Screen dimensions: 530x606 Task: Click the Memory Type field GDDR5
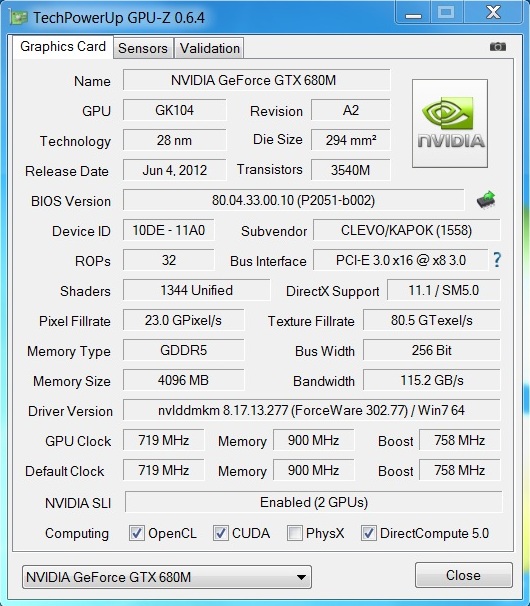point(183,350)
